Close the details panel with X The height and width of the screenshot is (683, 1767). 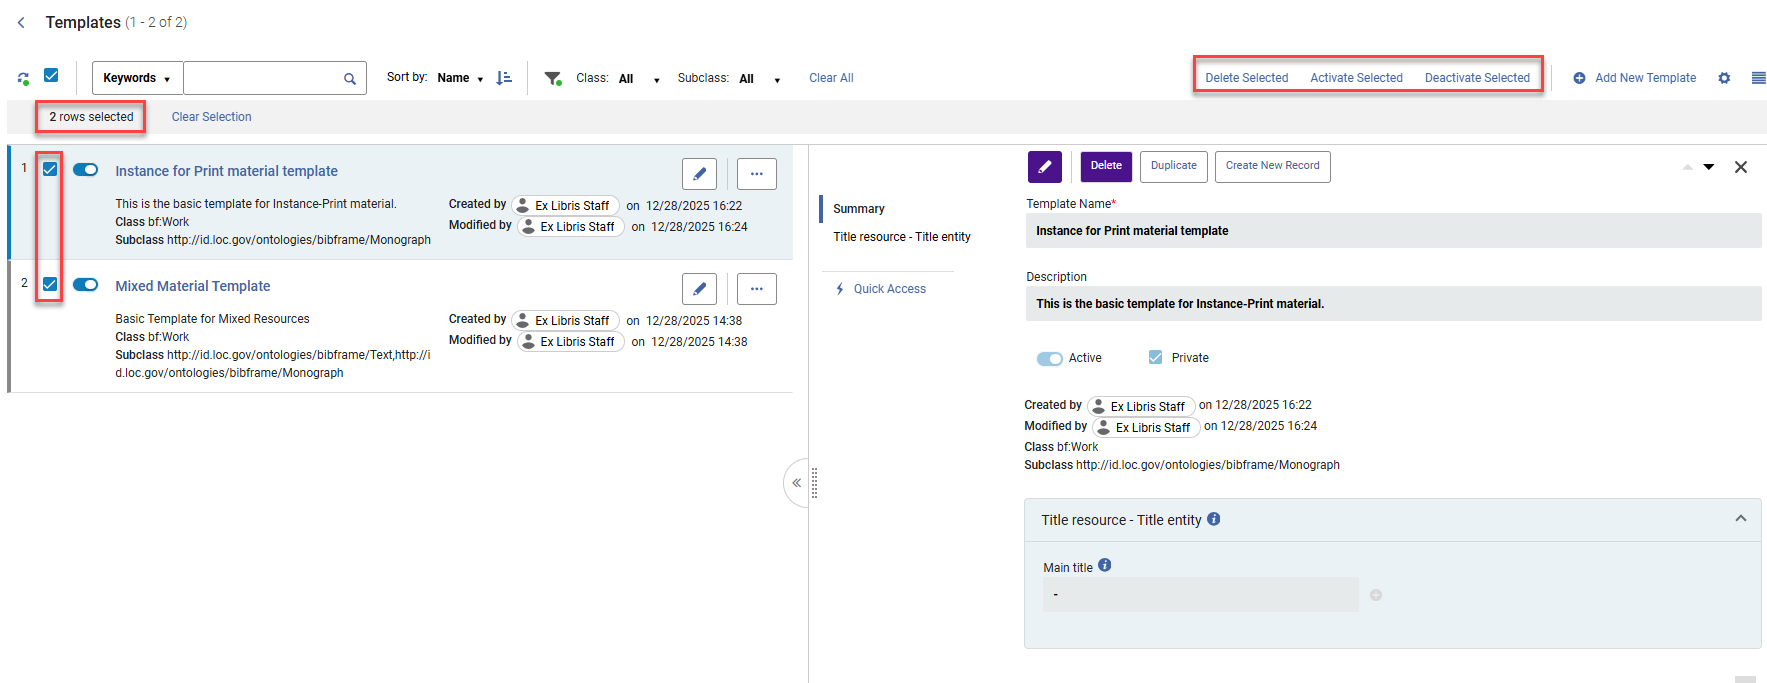coord(1741,167)
